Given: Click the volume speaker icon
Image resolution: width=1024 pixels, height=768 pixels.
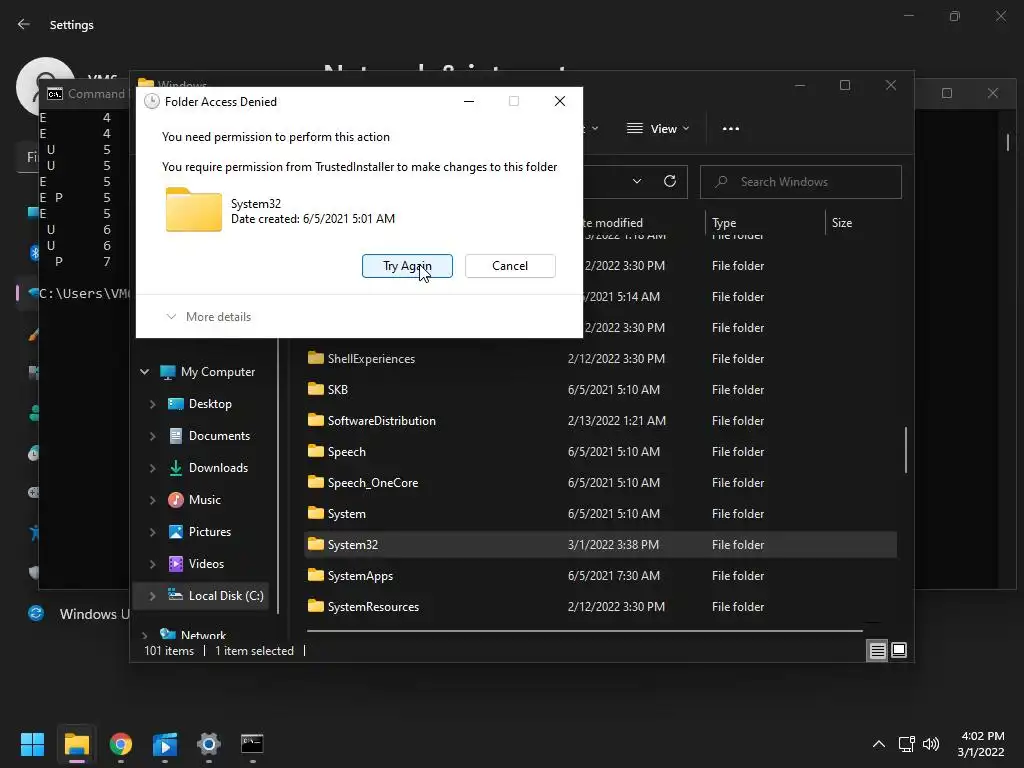Looking at the screenshot, I should (x=931, y=744).
